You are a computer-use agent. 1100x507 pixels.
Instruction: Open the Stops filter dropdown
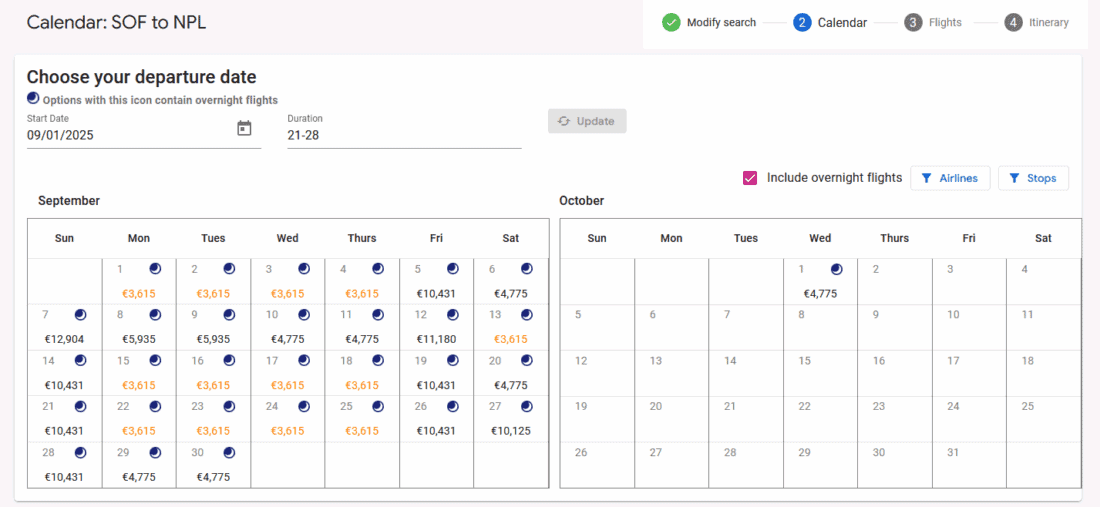pyautogui.click(x=1033, y=178)
